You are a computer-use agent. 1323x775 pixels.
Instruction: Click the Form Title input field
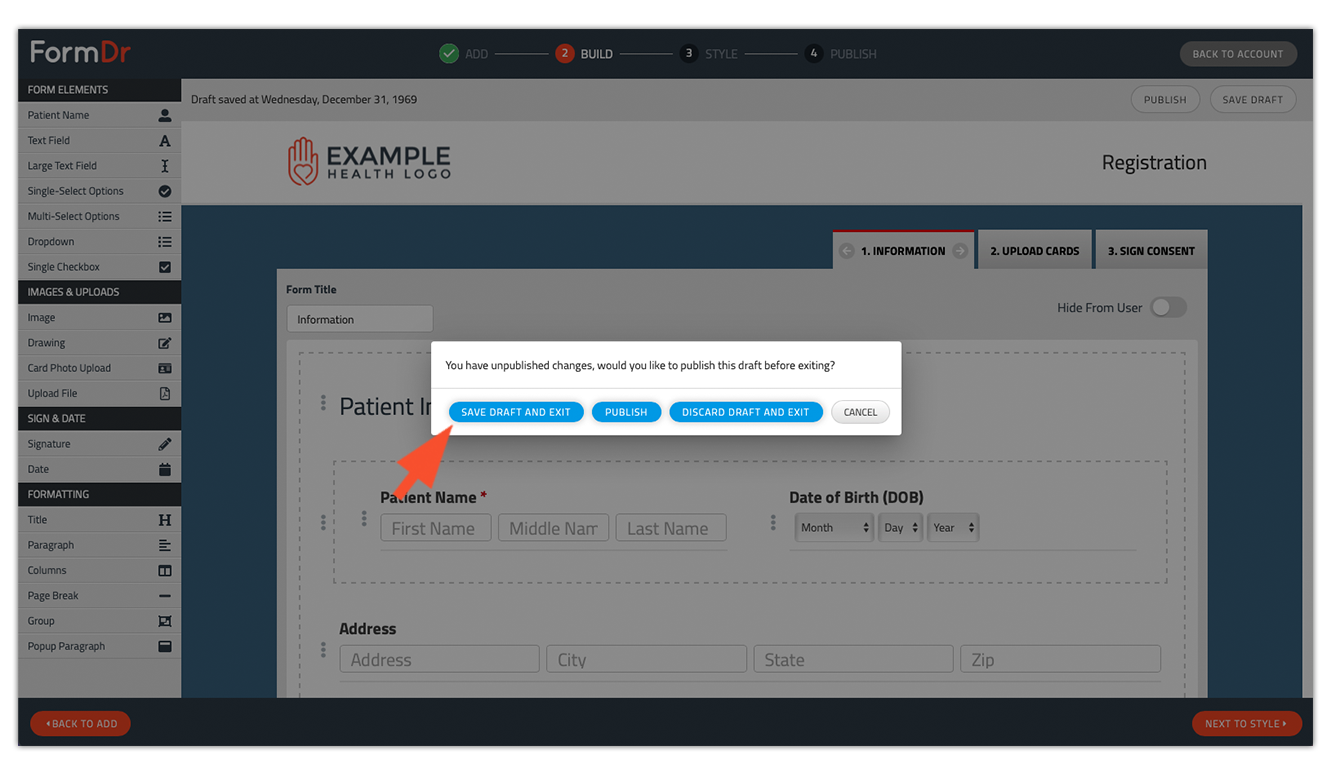[x=359, y=318]
